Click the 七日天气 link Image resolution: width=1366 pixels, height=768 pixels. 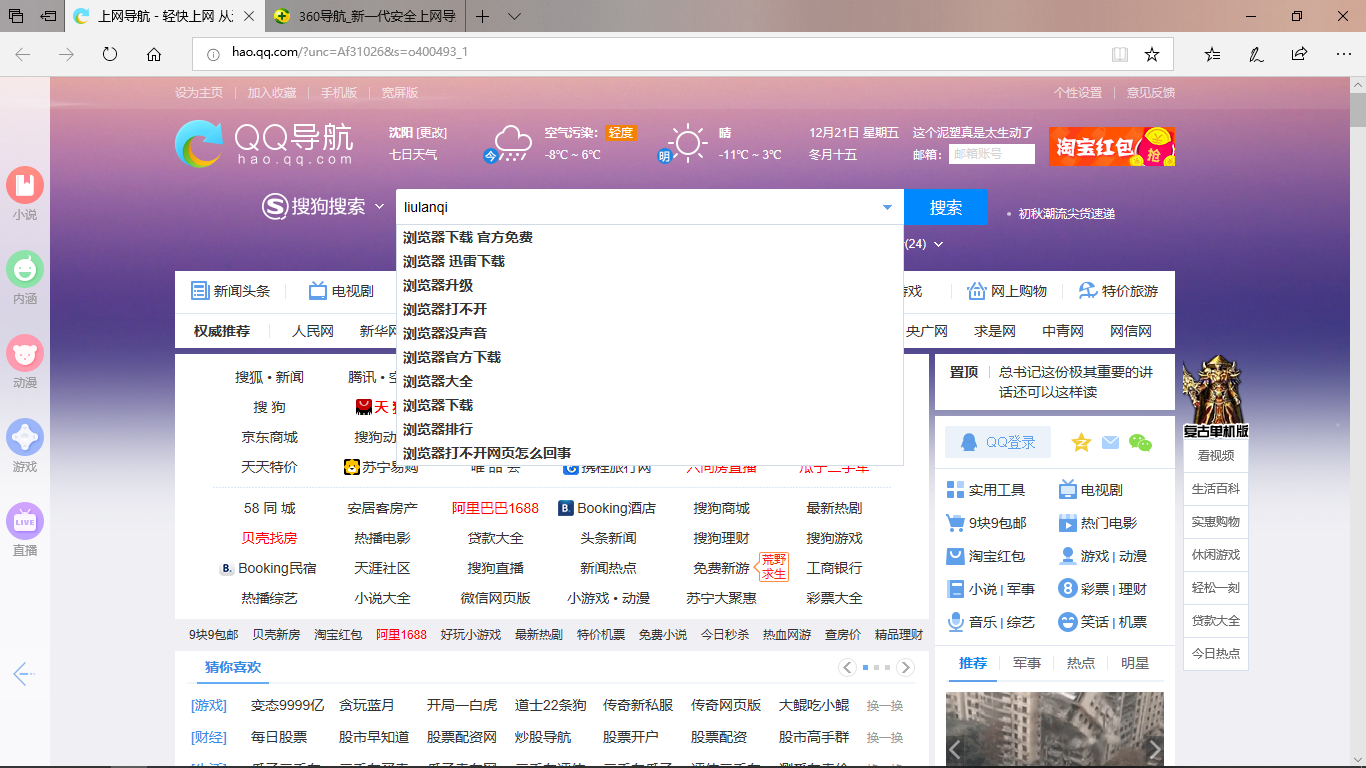[413, 155]
